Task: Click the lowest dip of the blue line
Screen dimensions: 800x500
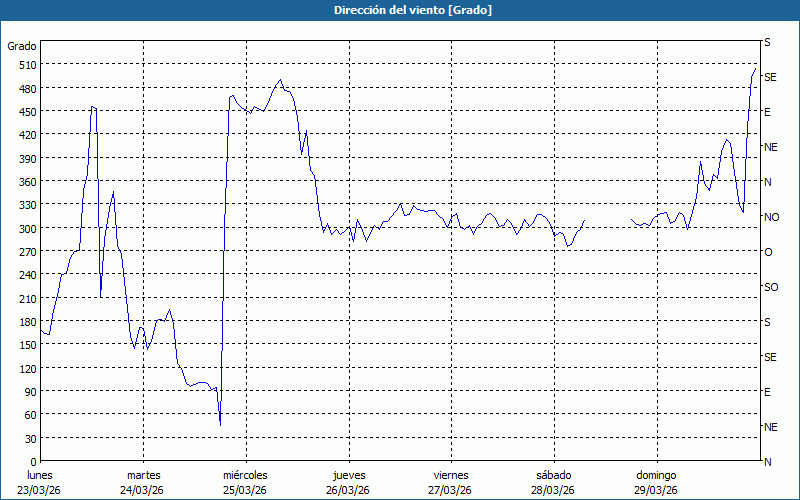Action: coord(220,425)
